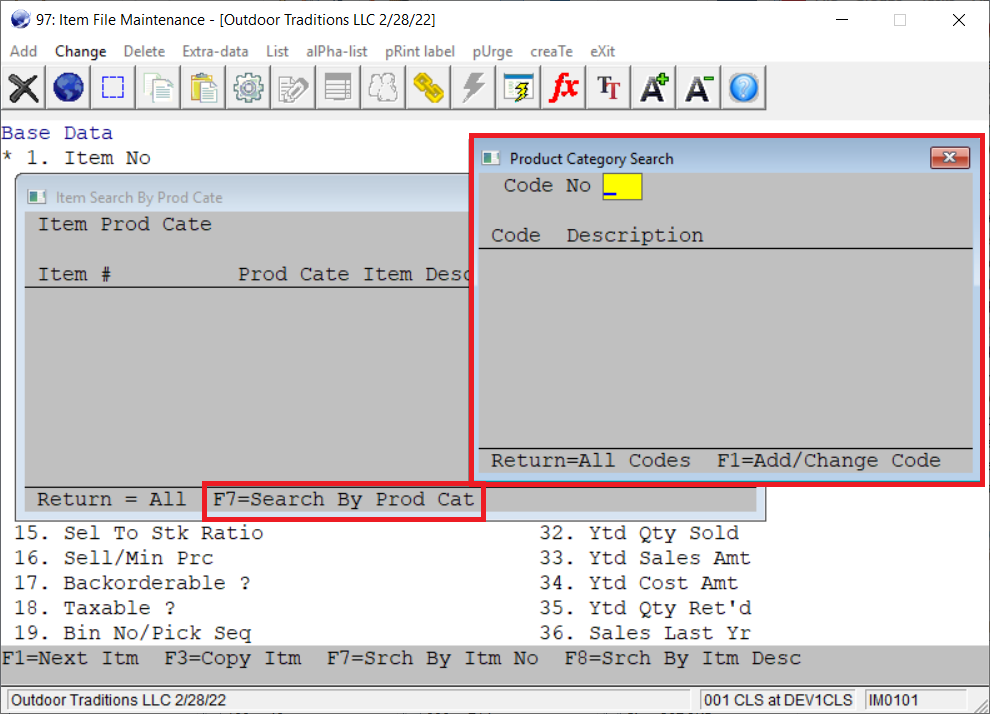Open the pRint label menu

pos(419,51)
